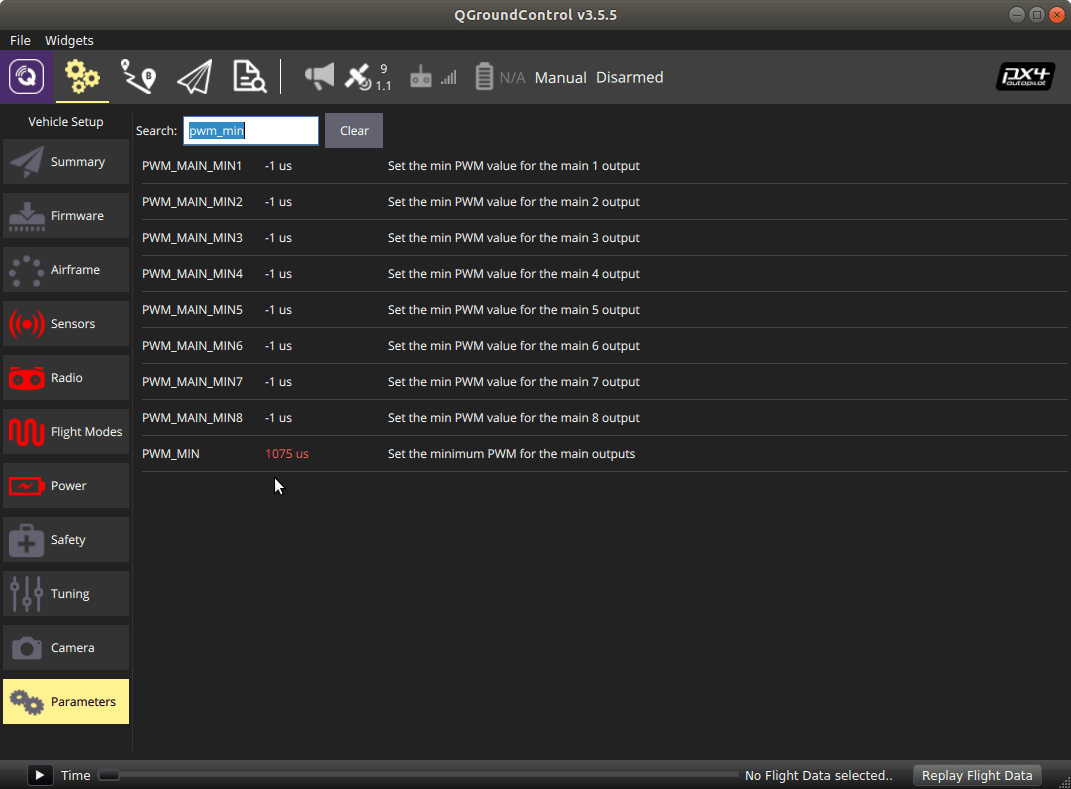
Task: Show battery status icon
Action: click(484, 77)
